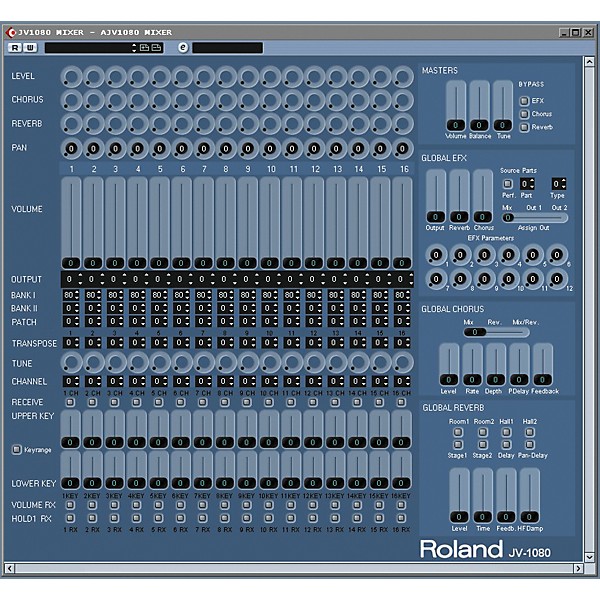Click the Global Chorus Rate fader

tap(472, 365)
